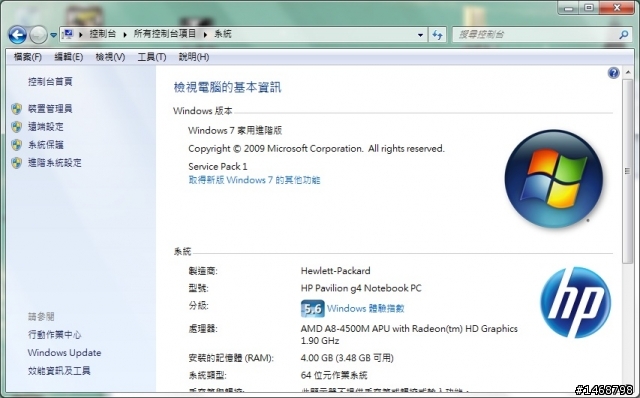This screenshot has height=398, width=640.
Task: Minimize the System window
Action: point(569,8)
